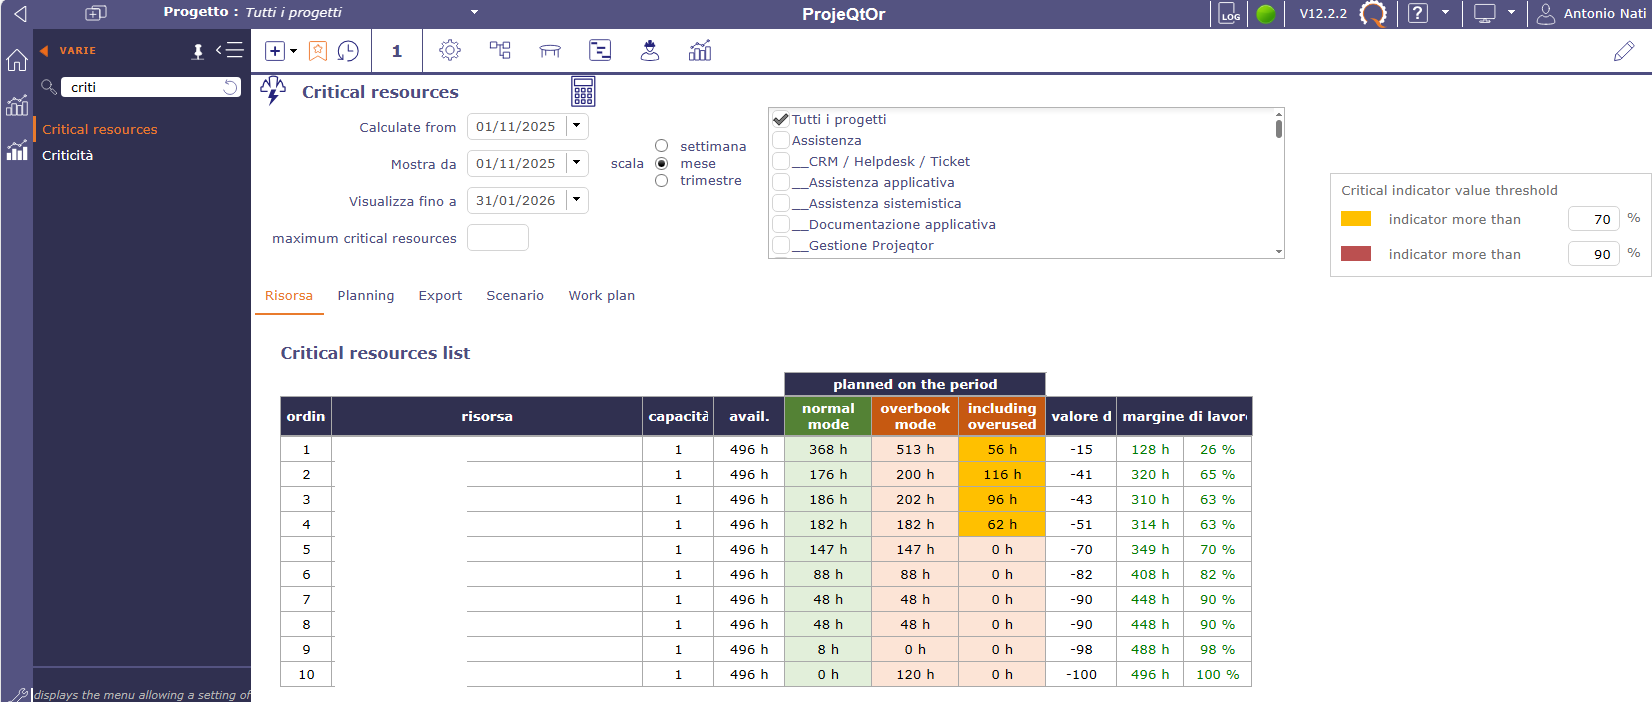Open the Gantt planning icon in toolbar
The image size is (1652, 702).
click(600, 51)
